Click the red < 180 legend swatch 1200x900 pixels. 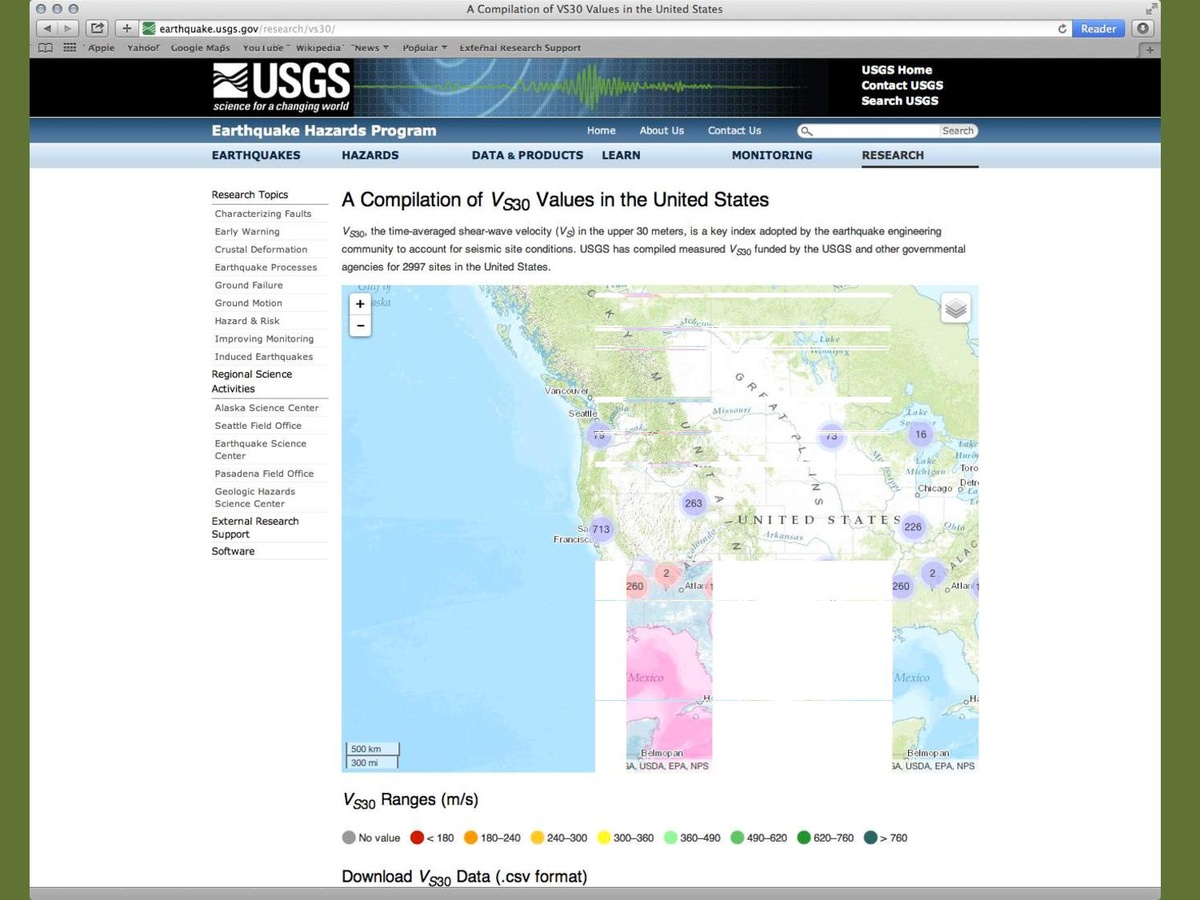[418, 838]
